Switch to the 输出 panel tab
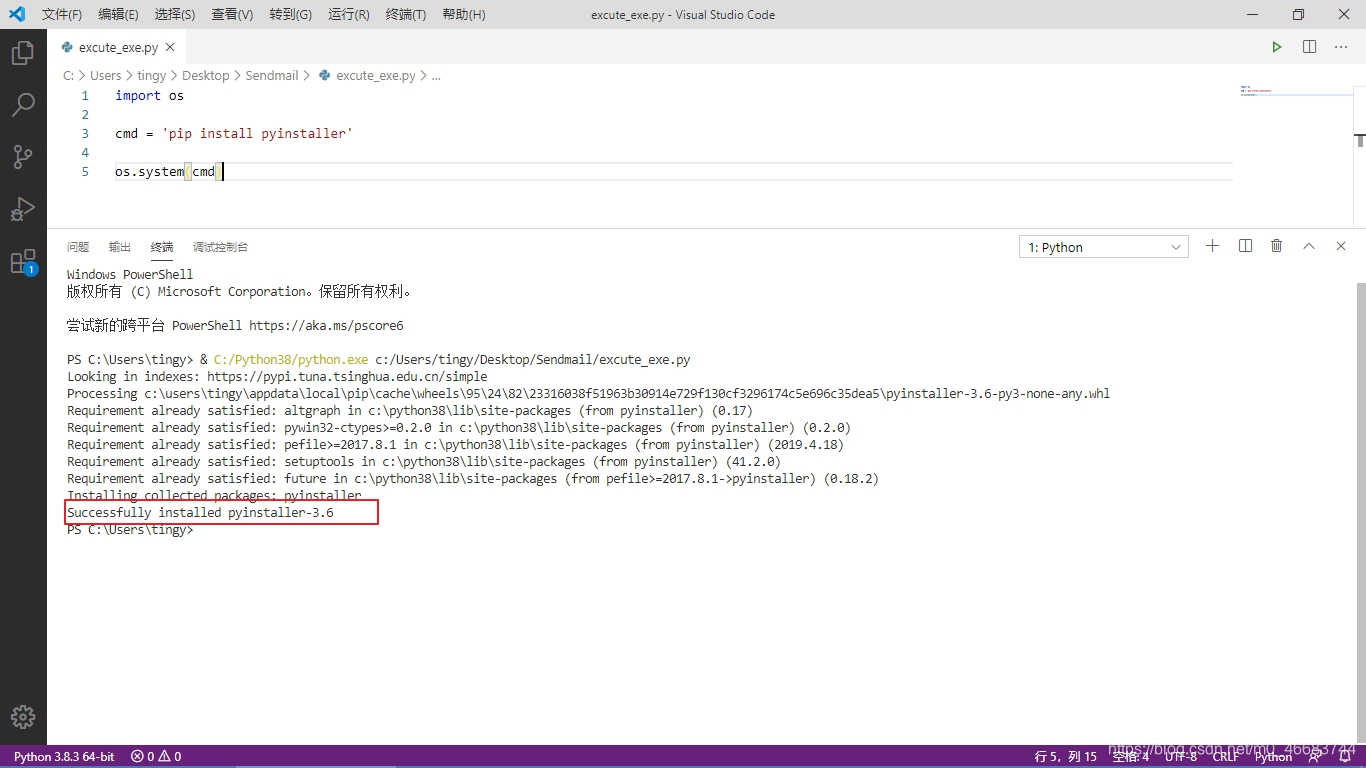 click(x=119, y=247)
